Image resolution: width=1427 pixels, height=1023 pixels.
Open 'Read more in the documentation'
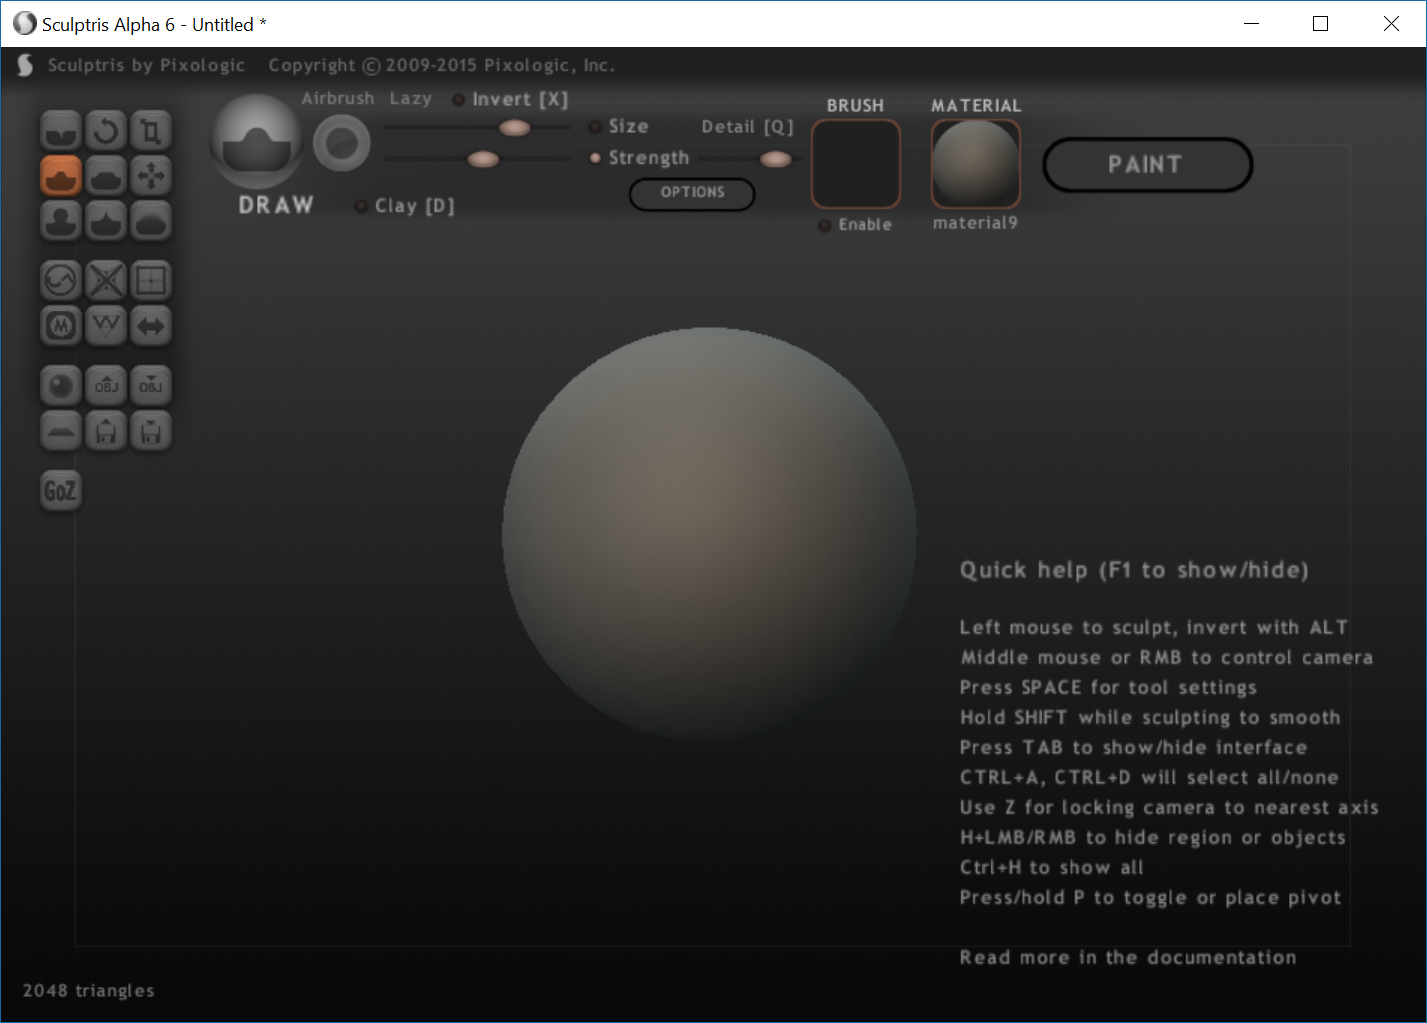pyautogui.click(x=1128, y=957)
